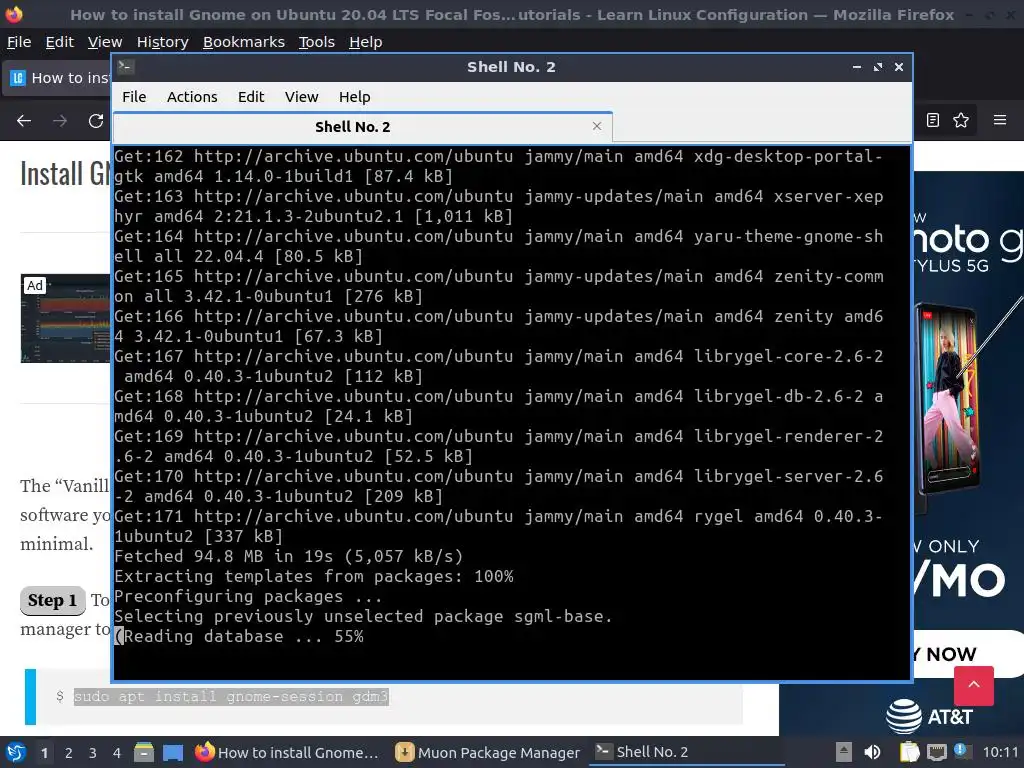Viewport: 1024px width, 768px height.
Task: Click 'Extracting templates from packages: 100%' line
Action: [313, 577]
